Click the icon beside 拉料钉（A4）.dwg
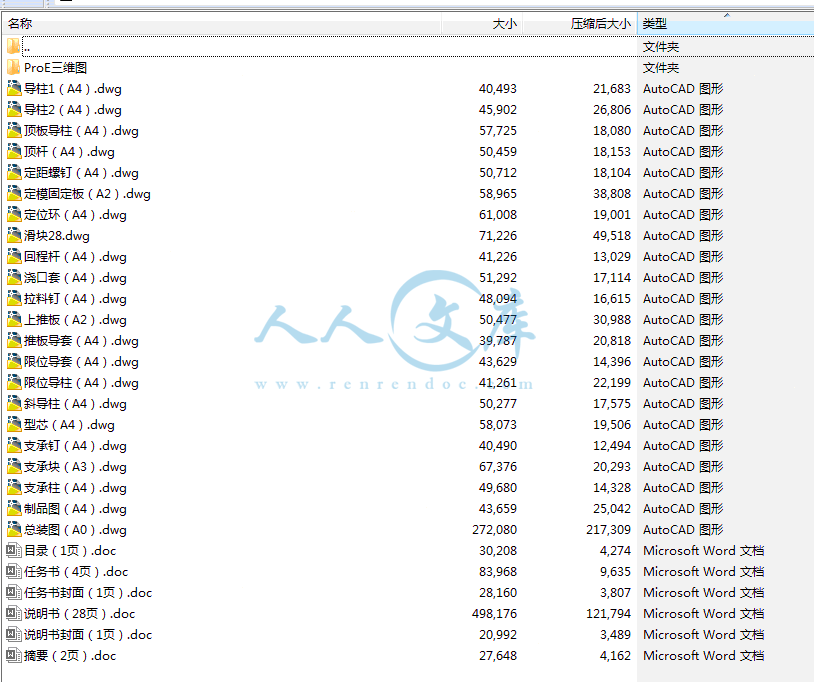Viewport: 814px width, 682px height. tap(14, 299)
